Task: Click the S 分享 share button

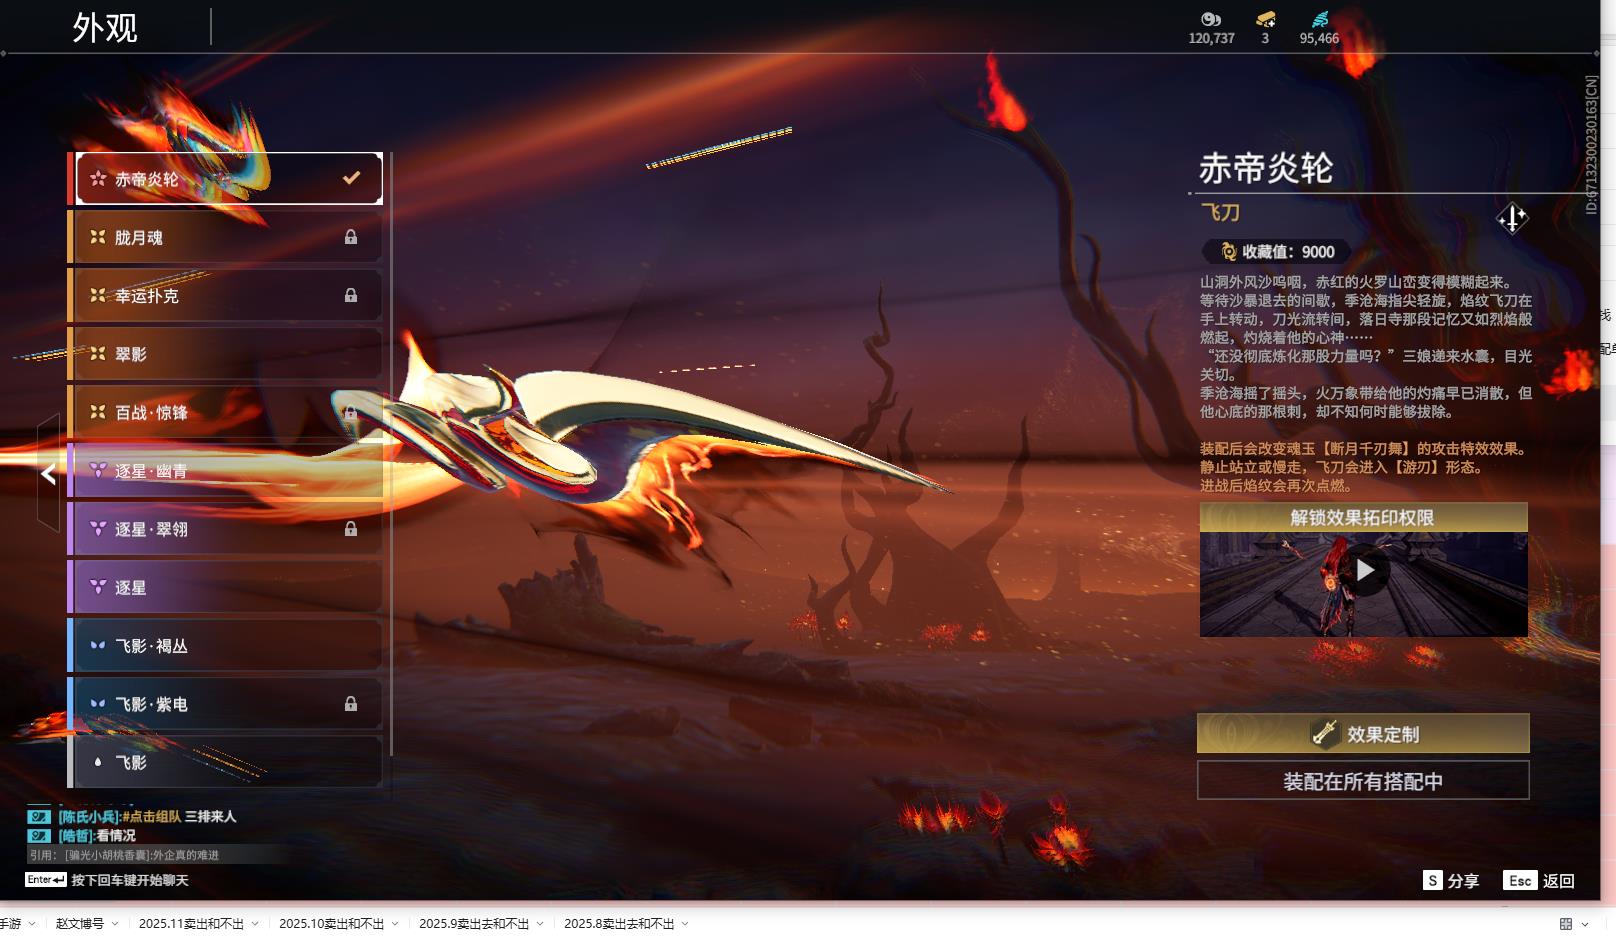Action: click(1451, 880)
